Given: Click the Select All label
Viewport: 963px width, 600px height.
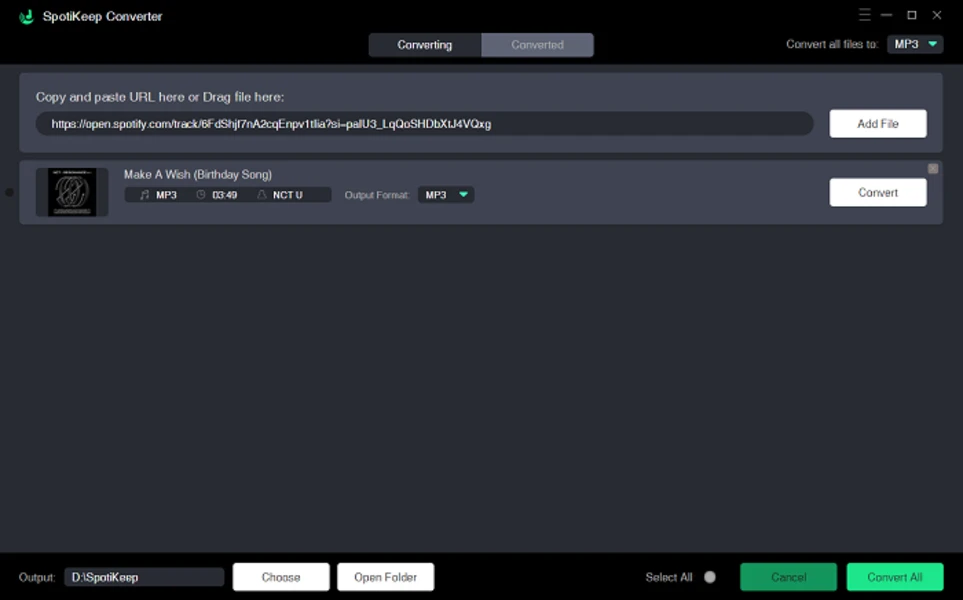Looking at the screenshot, I should (668, 577).
